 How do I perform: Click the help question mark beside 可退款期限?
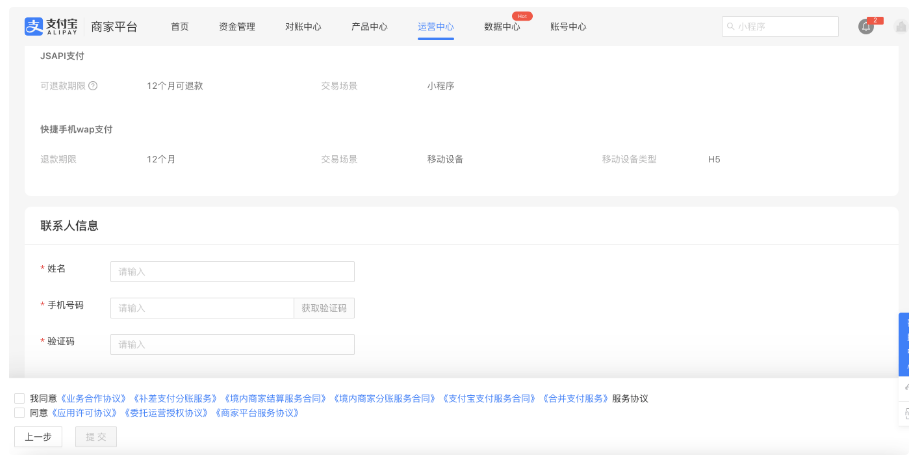93,86
